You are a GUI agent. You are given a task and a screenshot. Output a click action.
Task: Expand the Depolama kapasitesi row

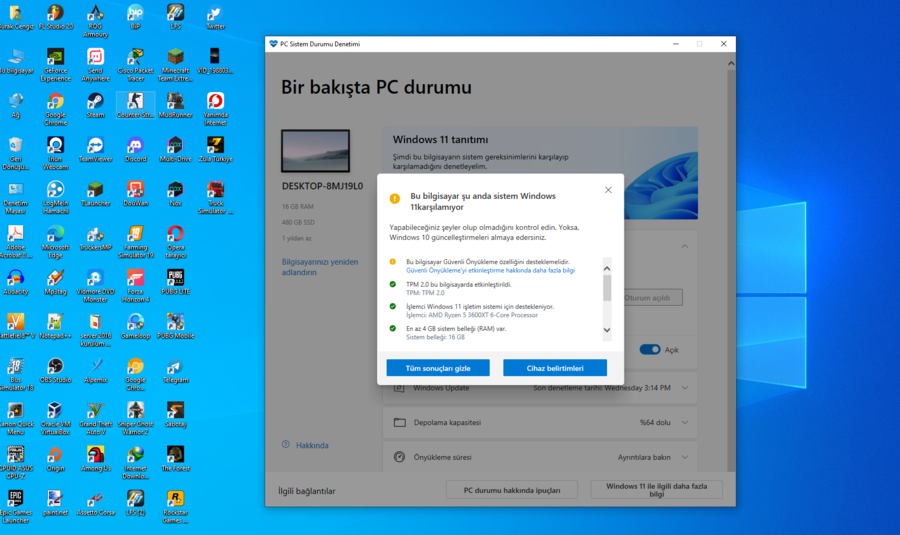(540, 422)
